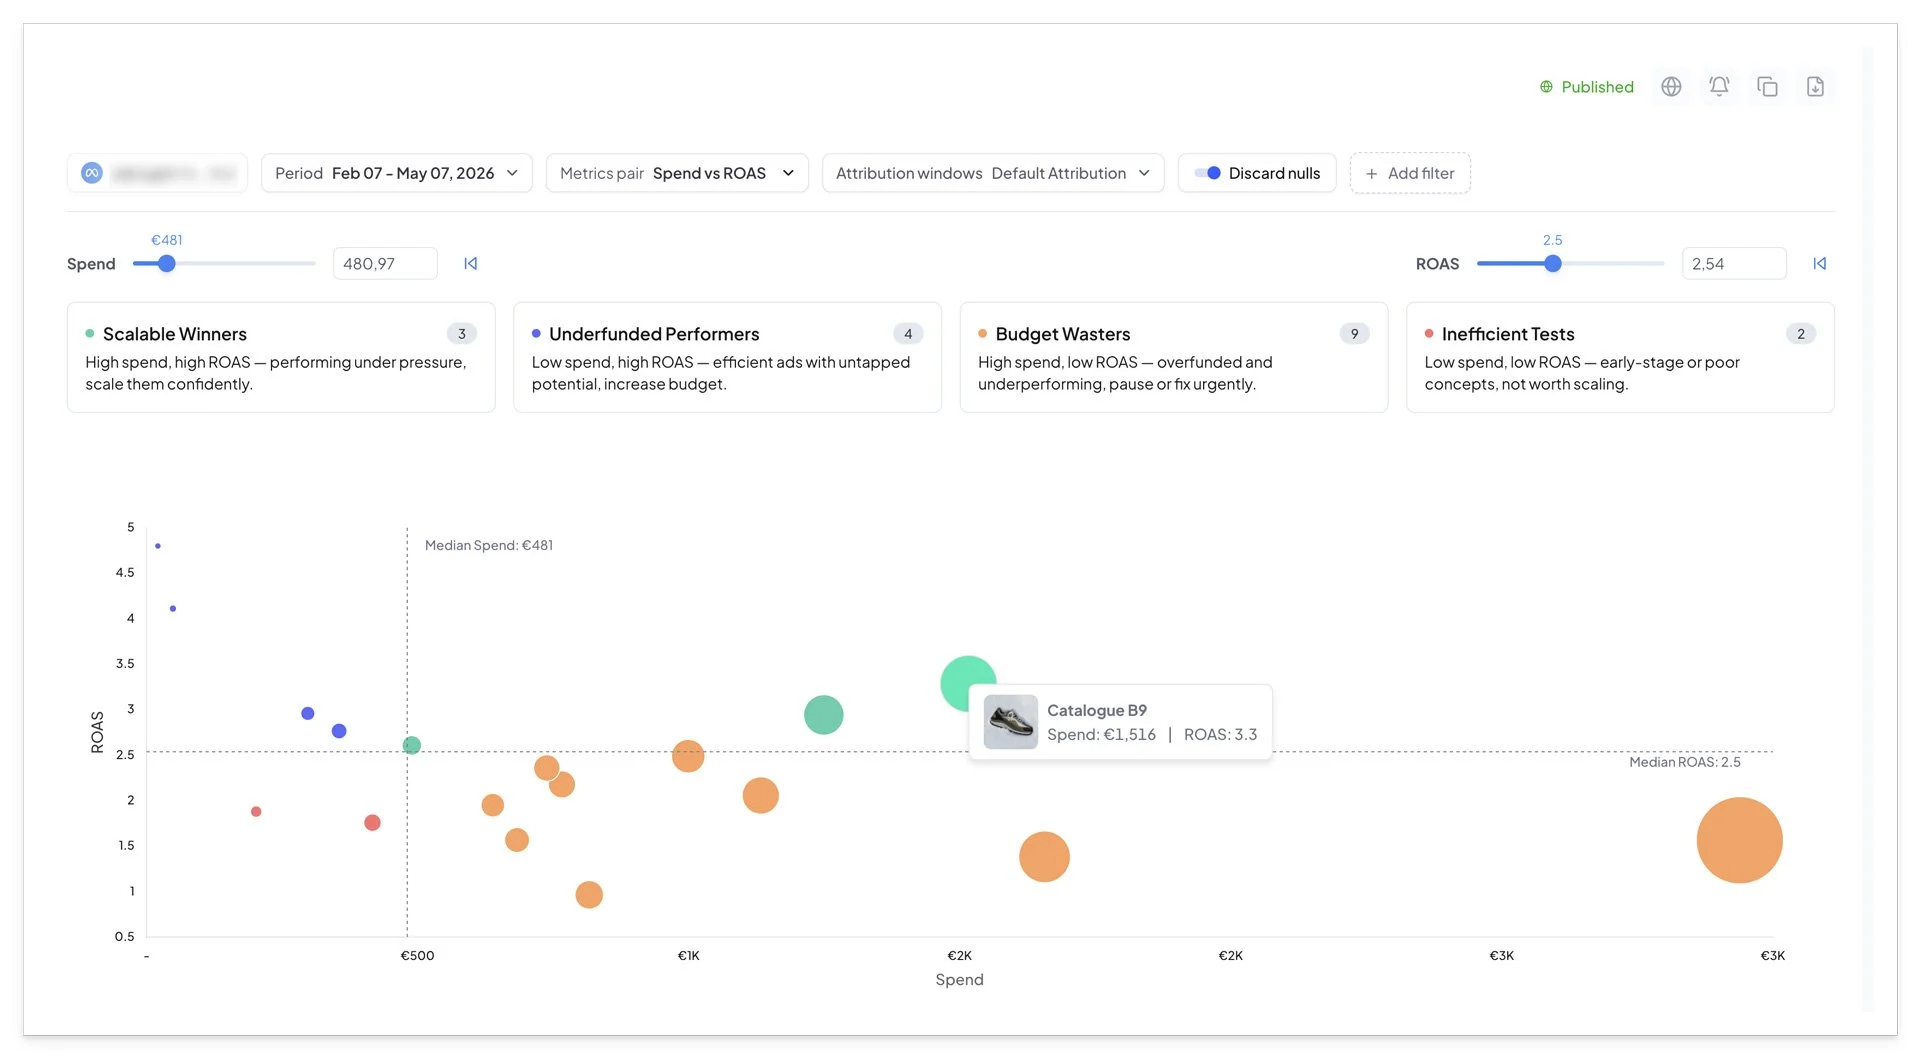Open the alert bell icon

click(1719, 87)
